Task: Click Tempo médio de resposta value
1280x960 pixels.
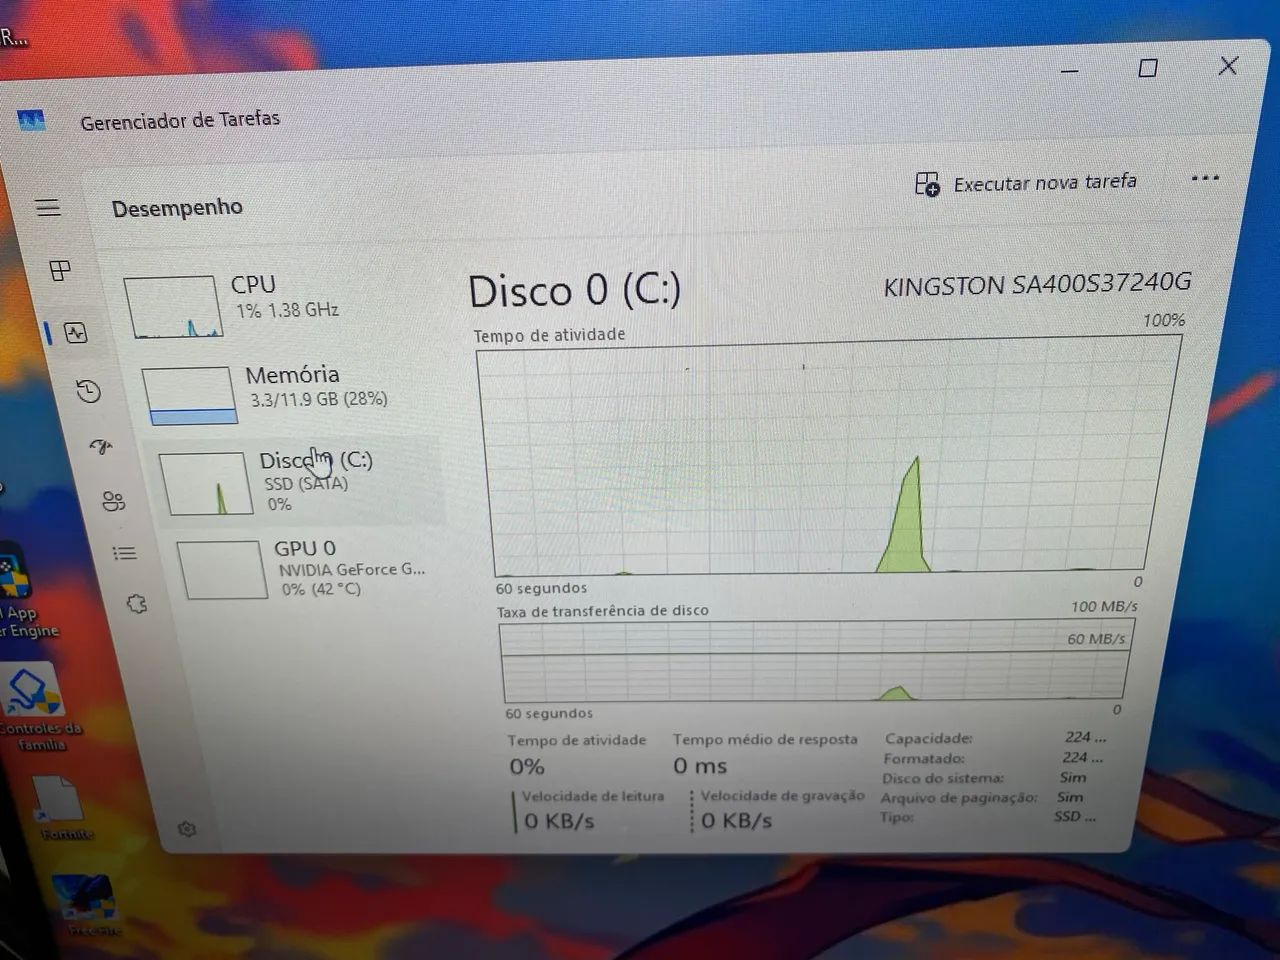Action: coord(700,766)
